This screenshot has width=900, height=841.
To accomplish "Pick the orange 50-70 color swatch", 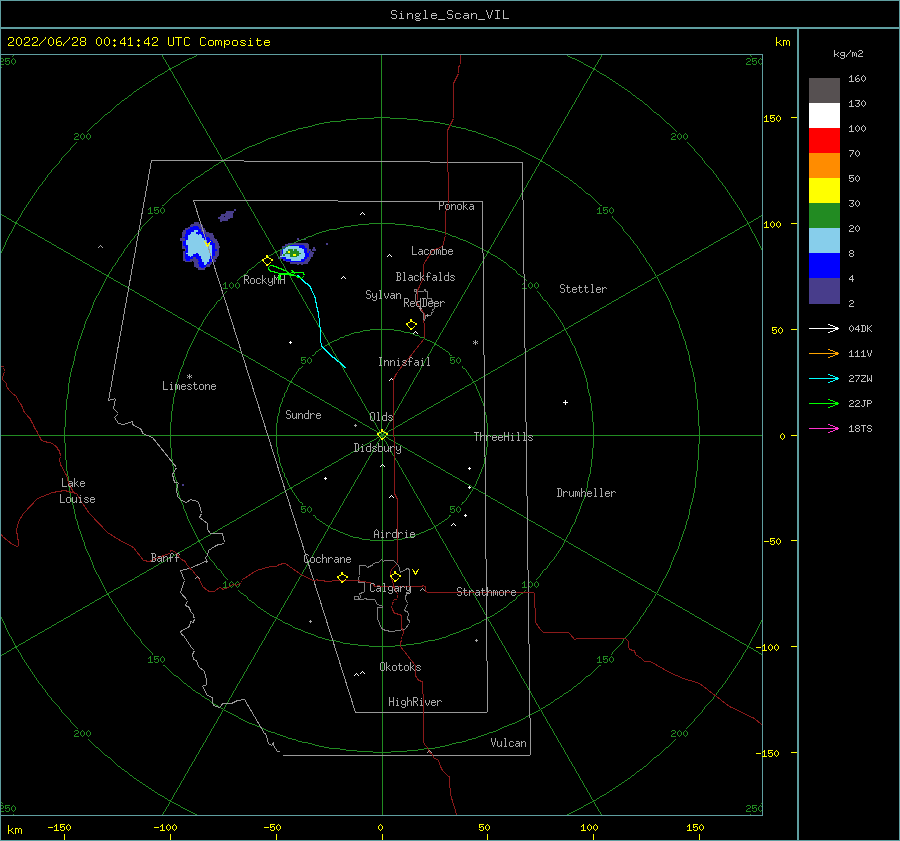I will point(824,165).
